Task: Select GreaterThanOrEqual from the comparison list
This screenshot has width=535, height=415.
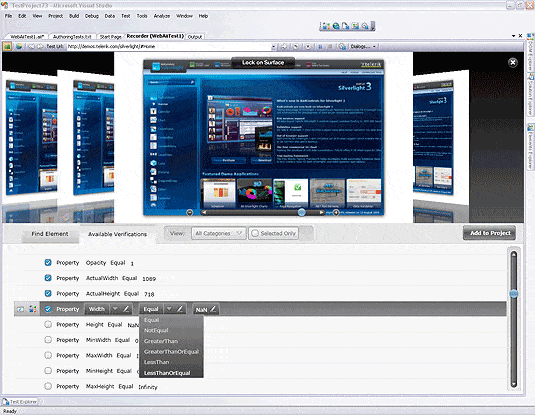Action: 171,352
